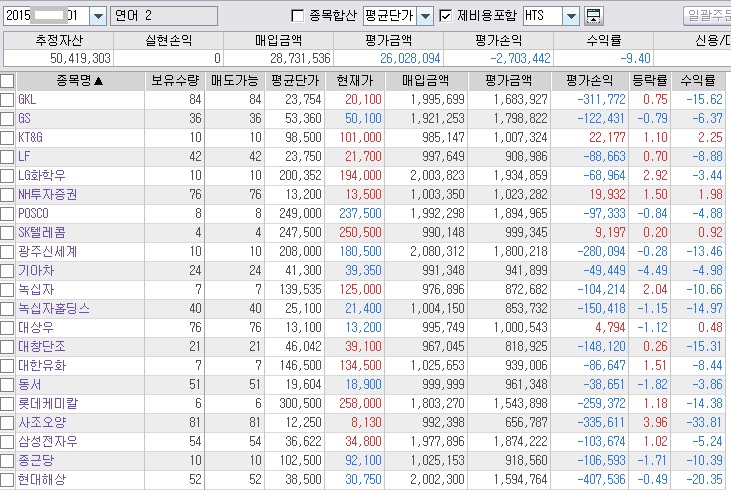The width and height of the screenshot is (731, 495).
Task: Click 광주신세계 purchase amount 2,080,312
Action: point(437,252)
